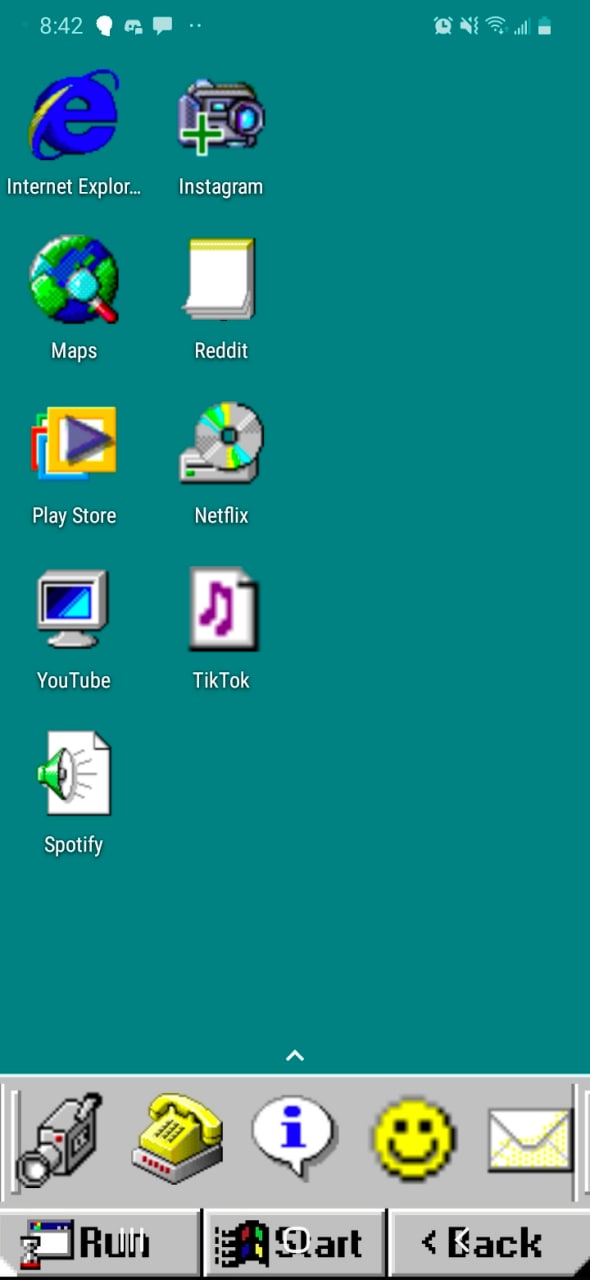
Task: Launch Instagram from the home screen
Action: [221, 115]
